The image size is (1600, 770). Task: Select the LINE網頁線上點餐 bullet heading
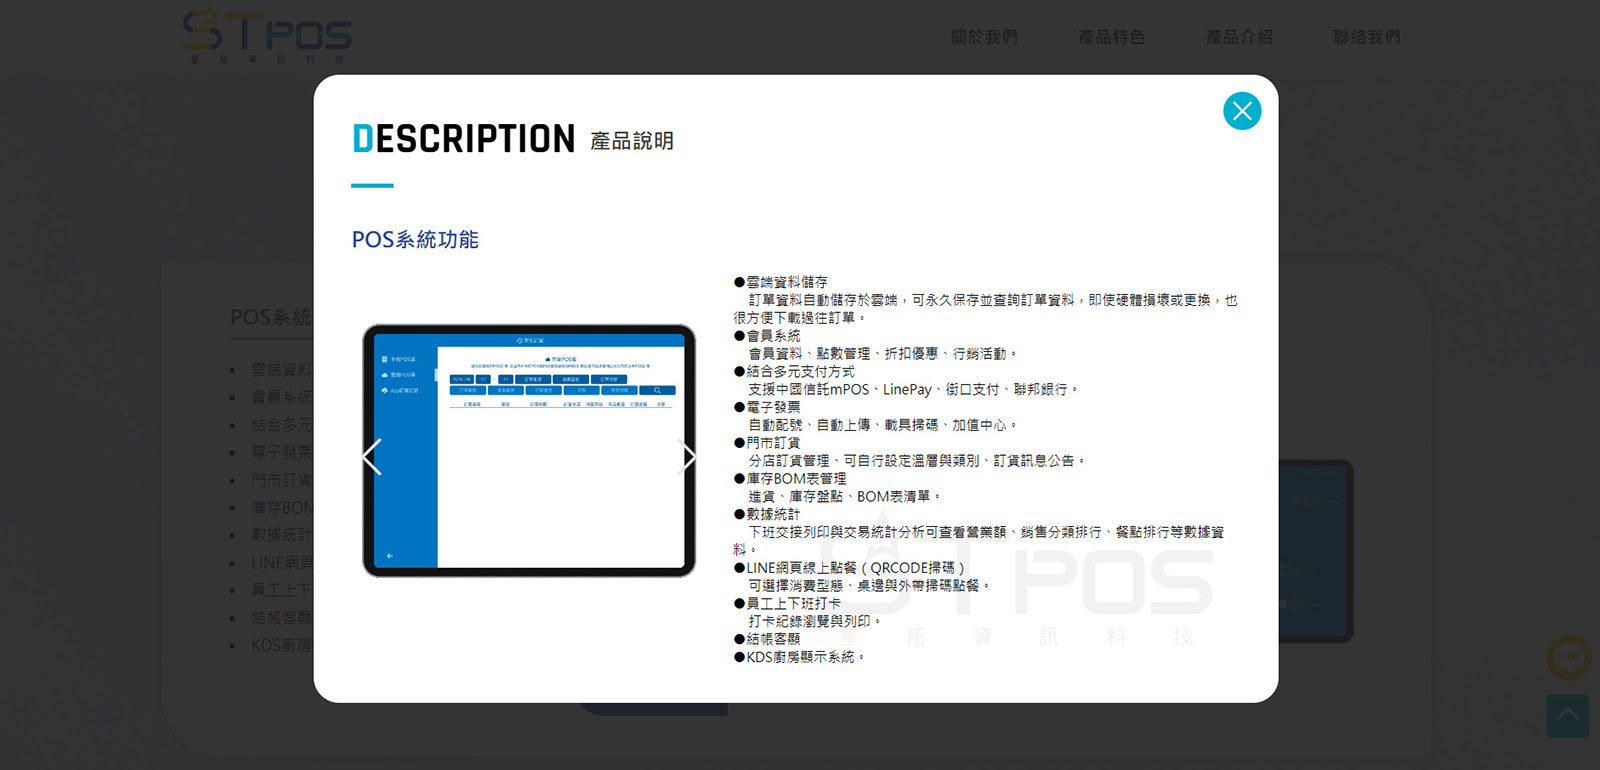(850, 568)
